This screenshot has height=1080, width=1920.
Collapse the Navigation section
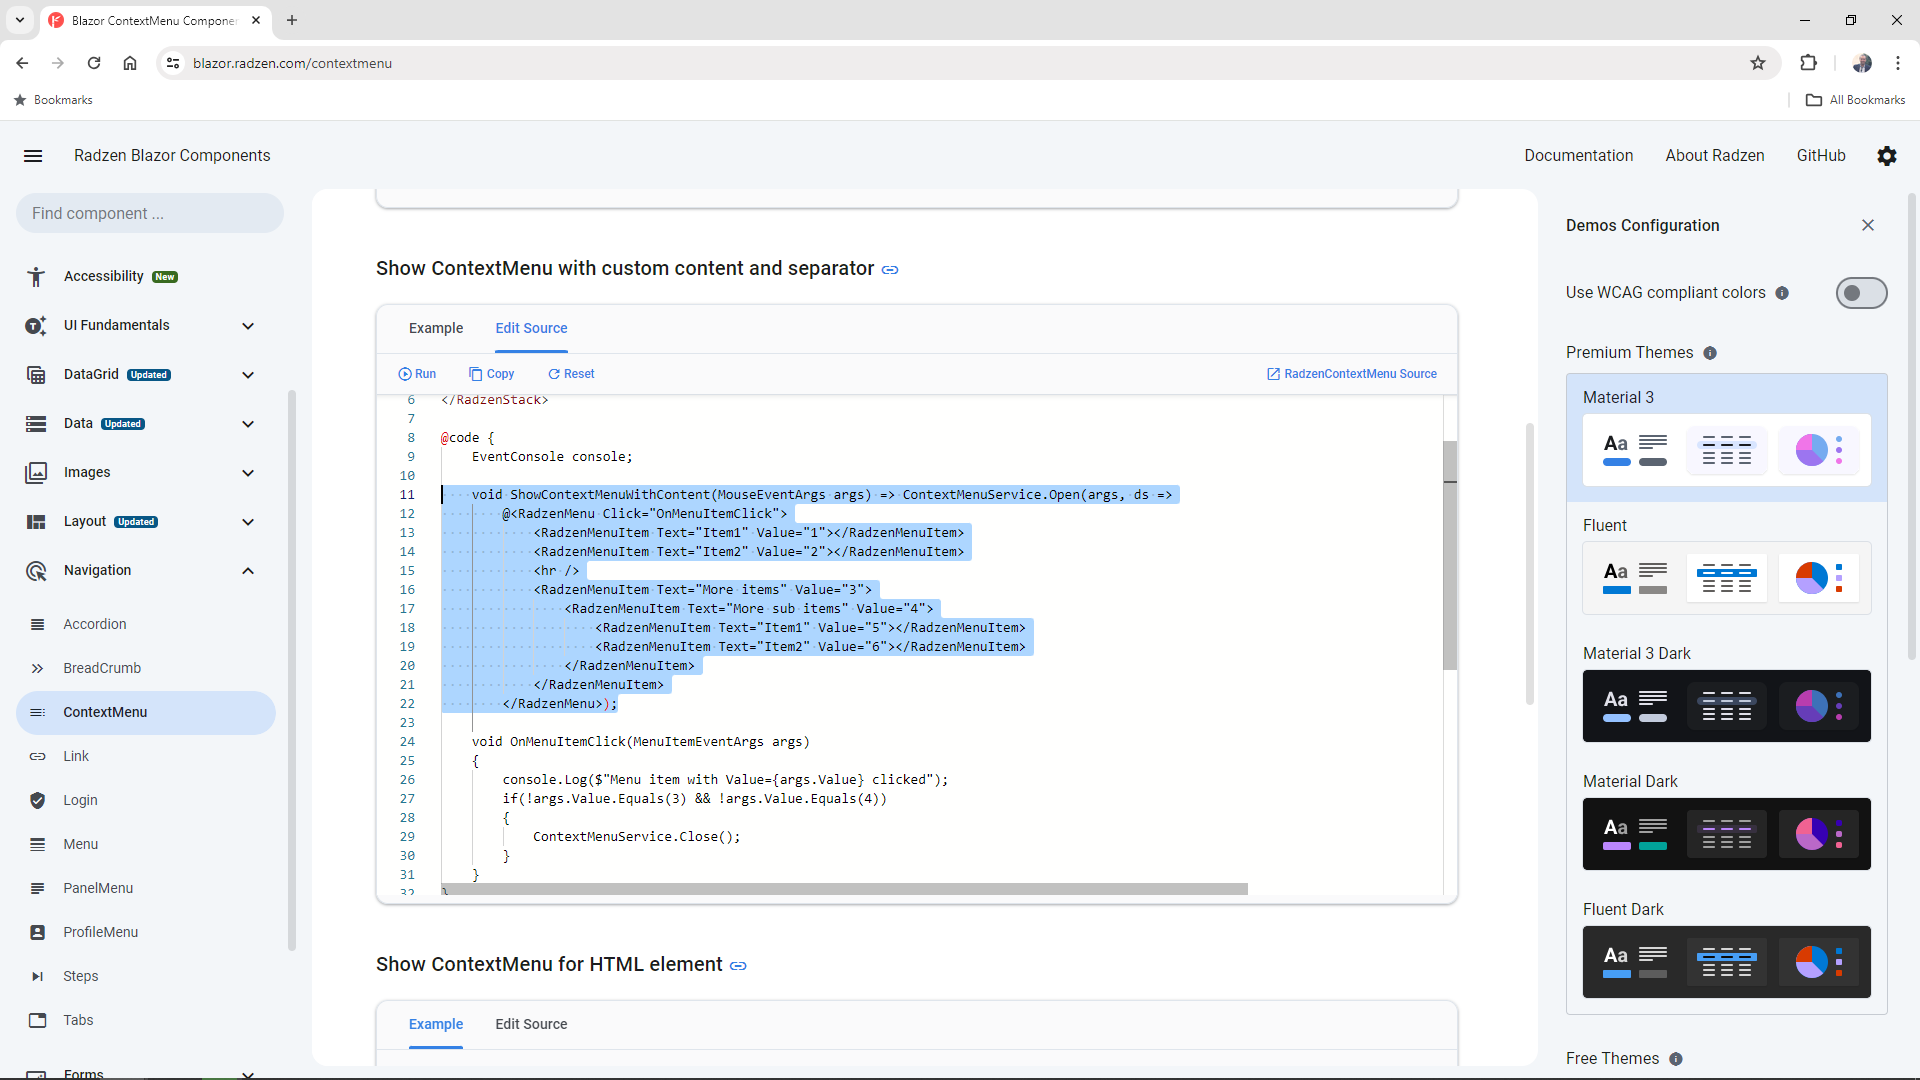248,571
